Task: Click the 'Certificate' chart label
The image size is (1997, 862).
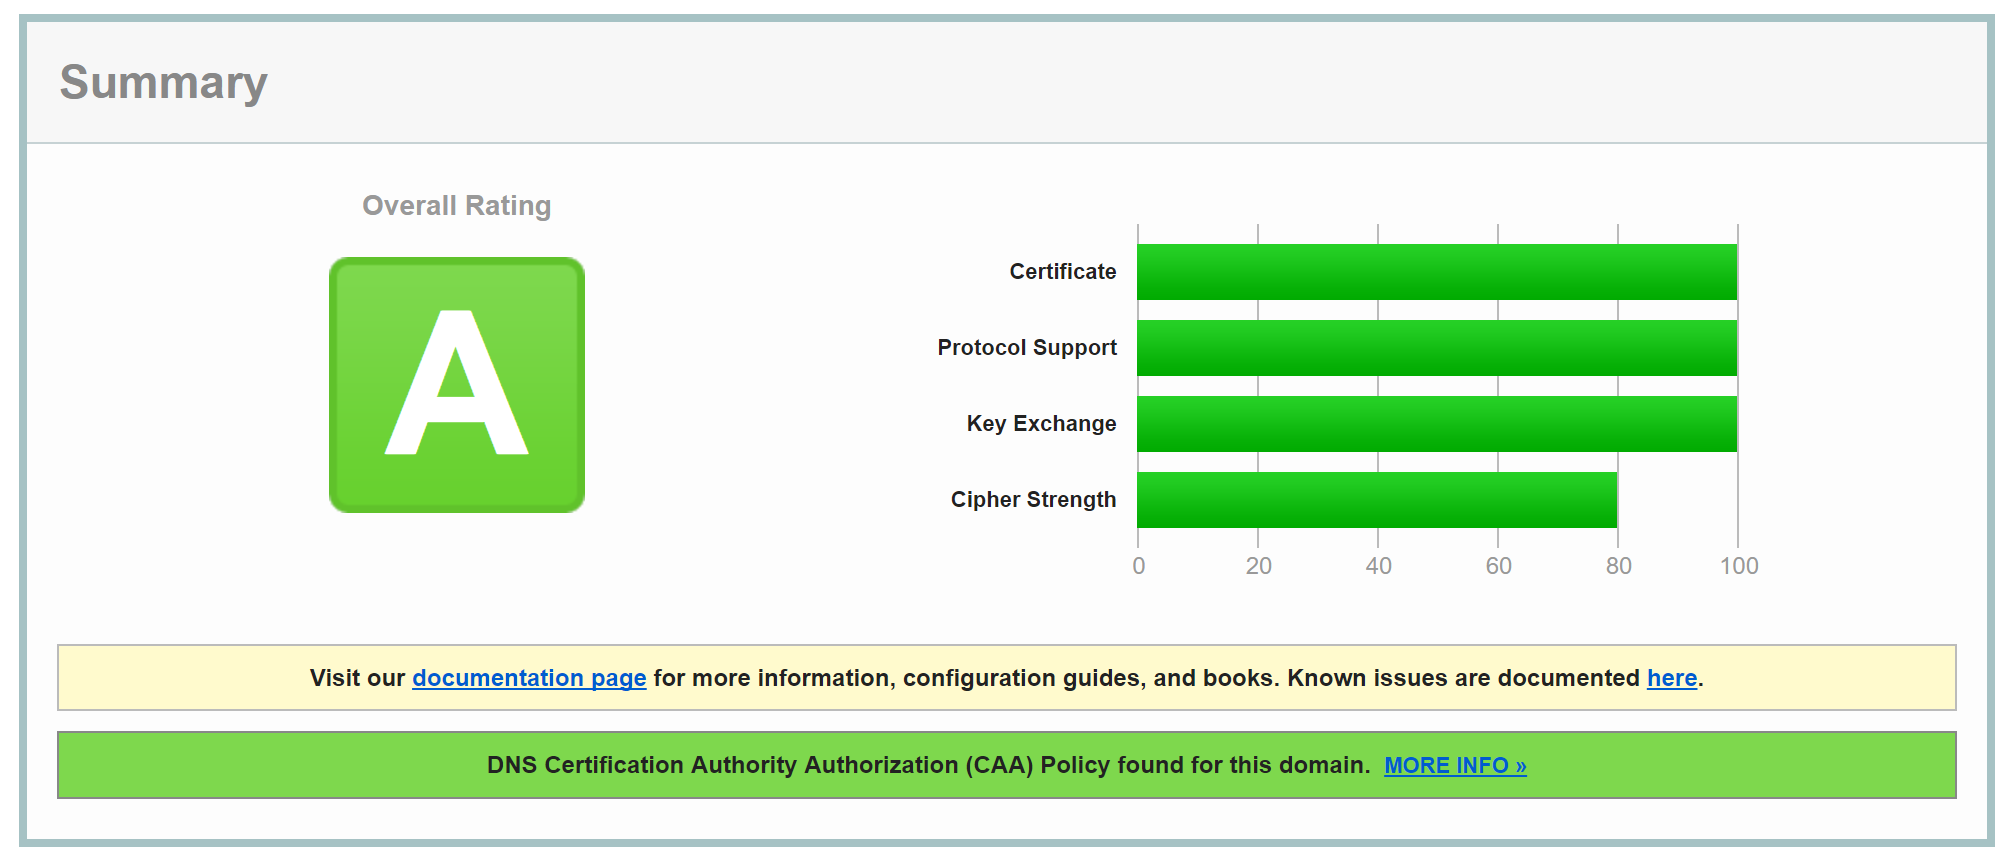Action: (x=1062, y=271)
